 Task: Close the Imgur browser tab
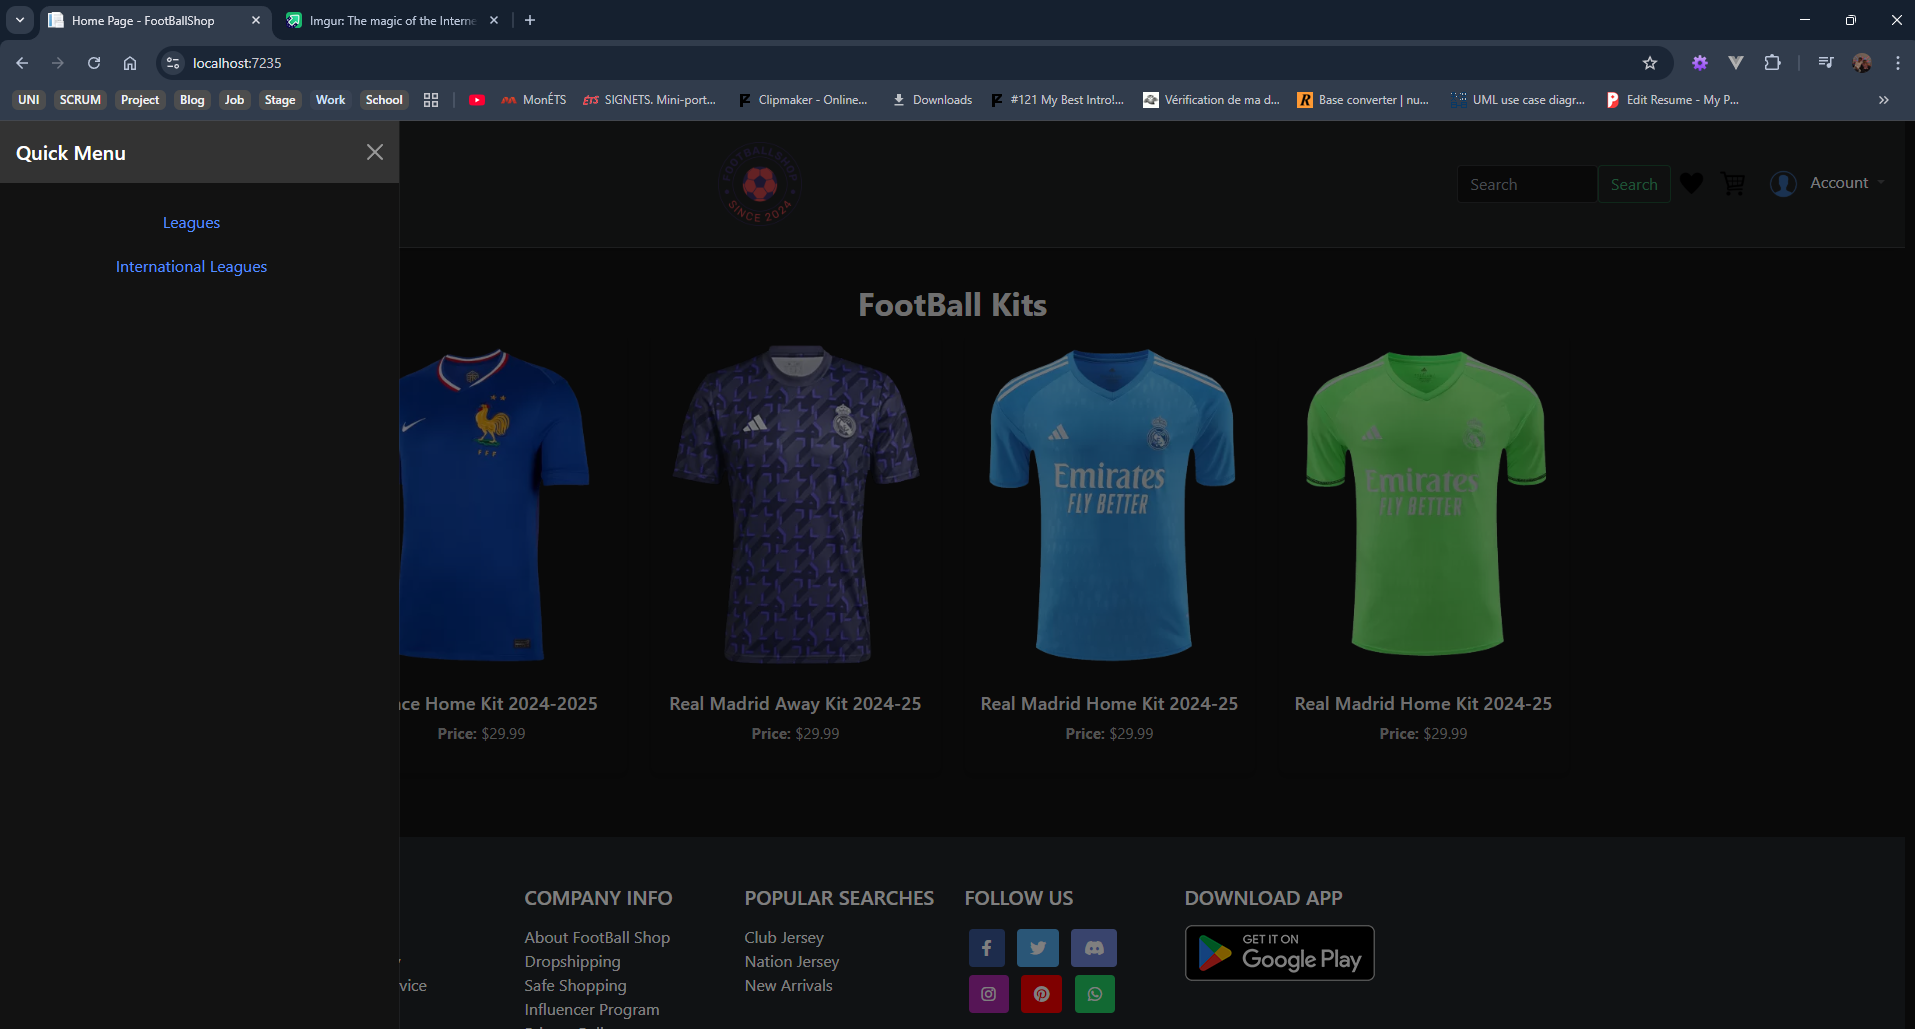coord(494,20)
